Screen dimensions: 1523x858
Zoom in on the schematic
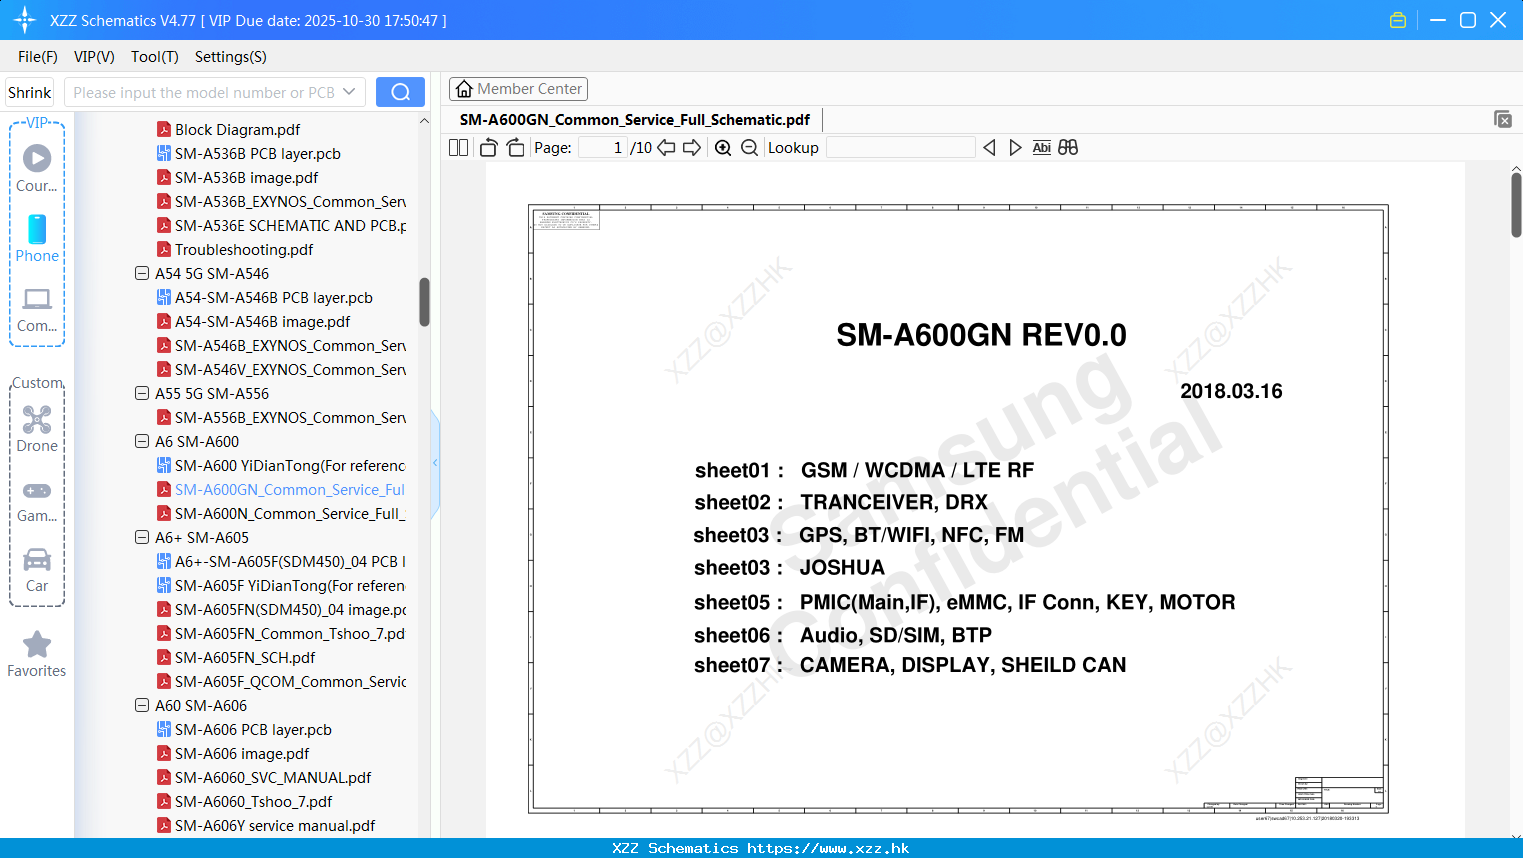(x=723, y=147)
